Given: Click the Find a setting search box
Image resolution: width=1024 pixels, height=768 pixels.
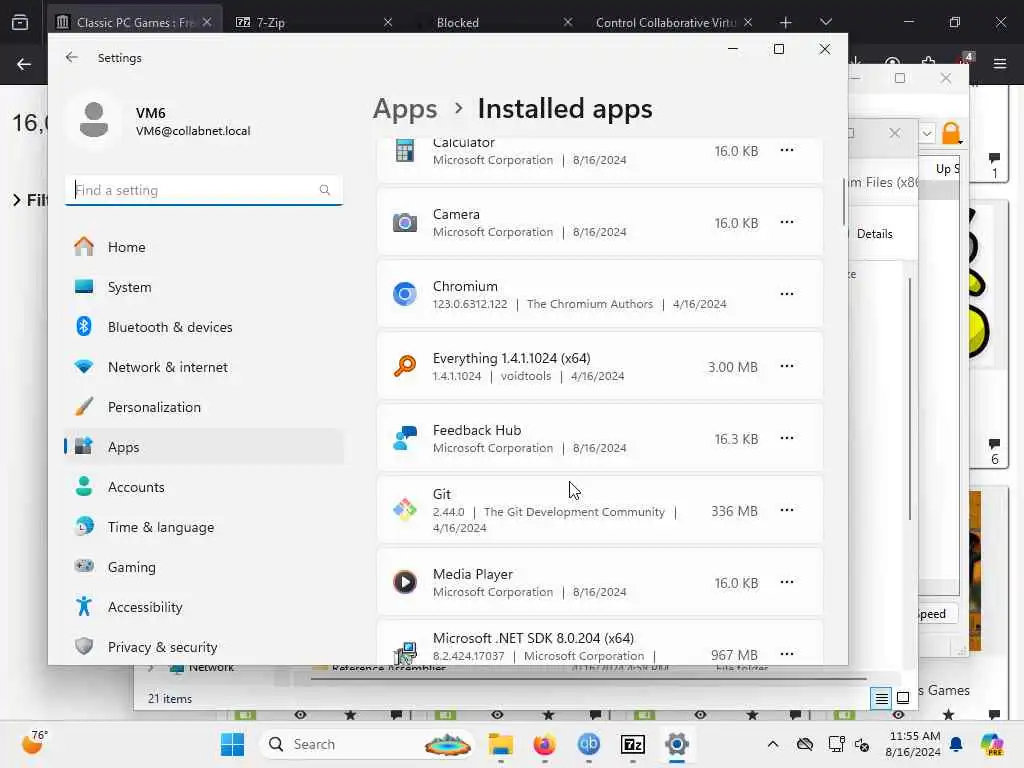Looking at the screenshot, I should 204,190.
